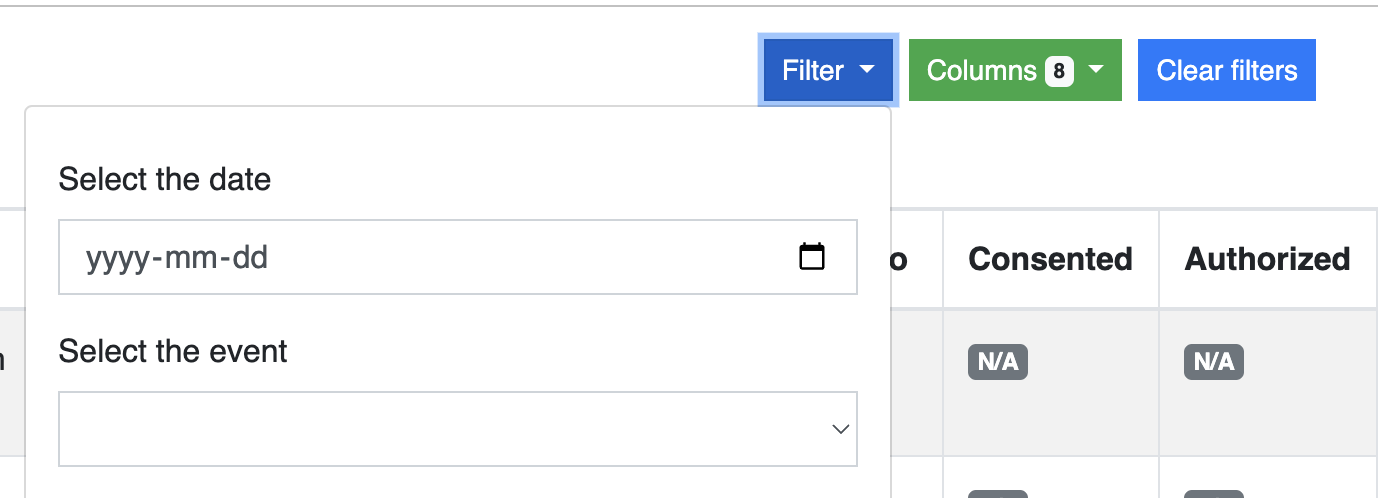
Task: Click the Consented column header
Action: (1051, 259)
